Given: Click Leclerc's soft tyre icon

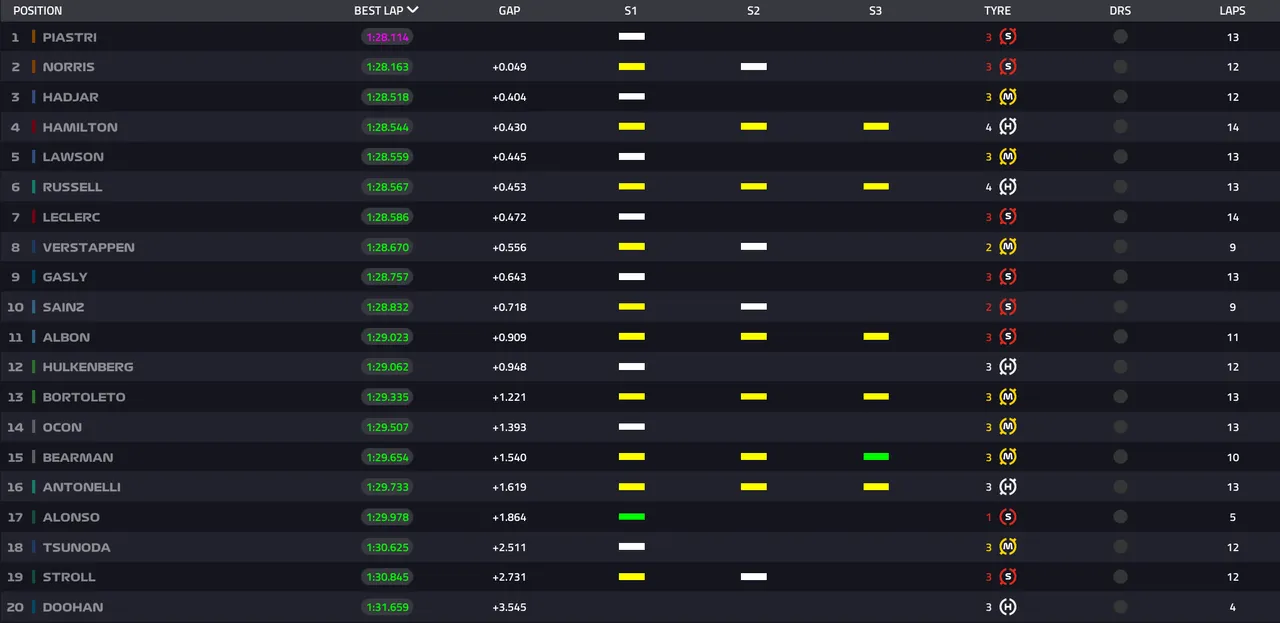Looking at the screenshot, I should 1008,217.
